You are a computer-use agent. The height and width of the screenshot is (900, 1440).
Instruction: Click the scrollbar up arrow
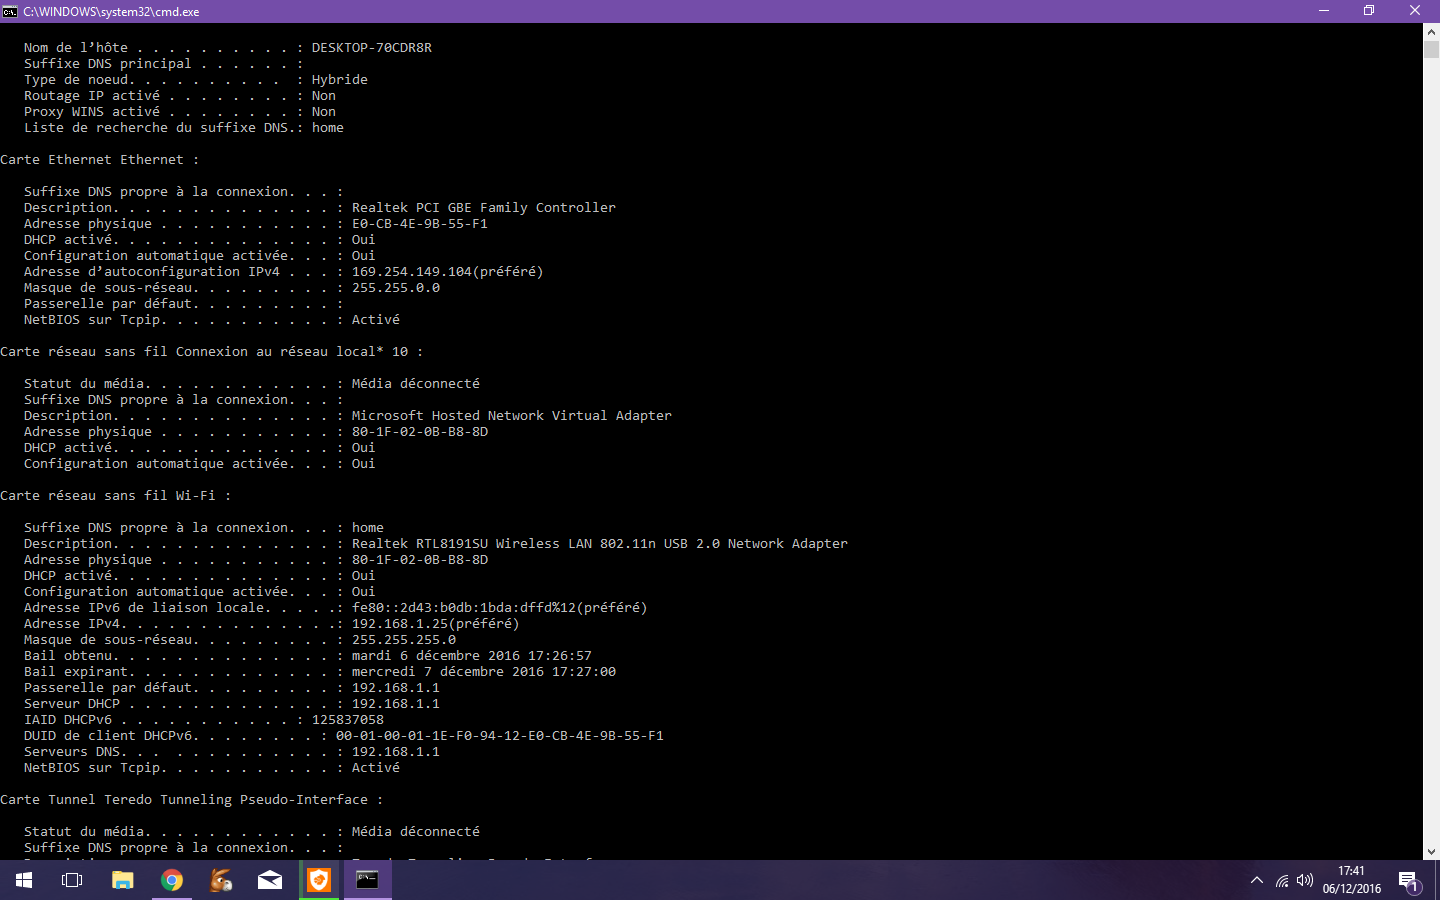pos(1431,32)
